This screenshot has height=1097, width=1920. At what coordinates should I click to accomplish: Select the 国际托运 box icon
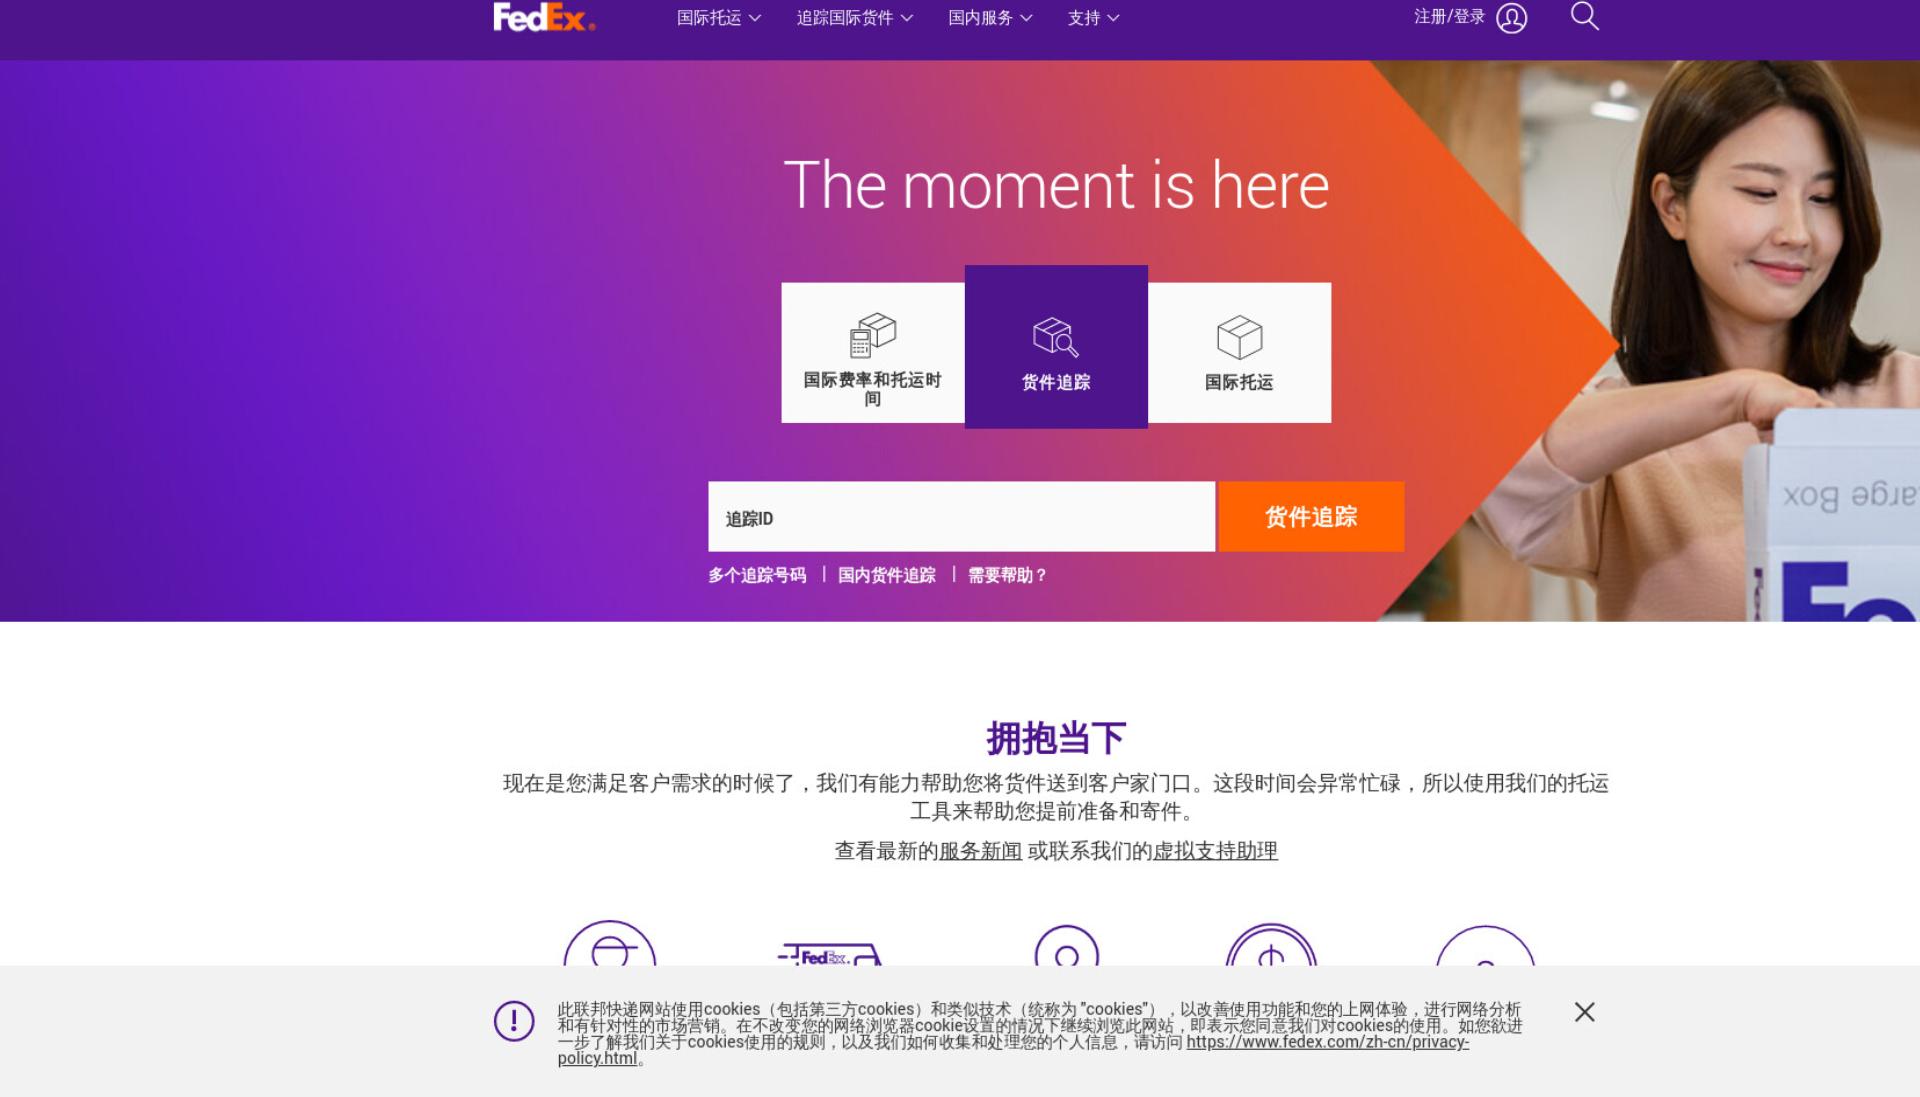click(x=1239, y=337)
